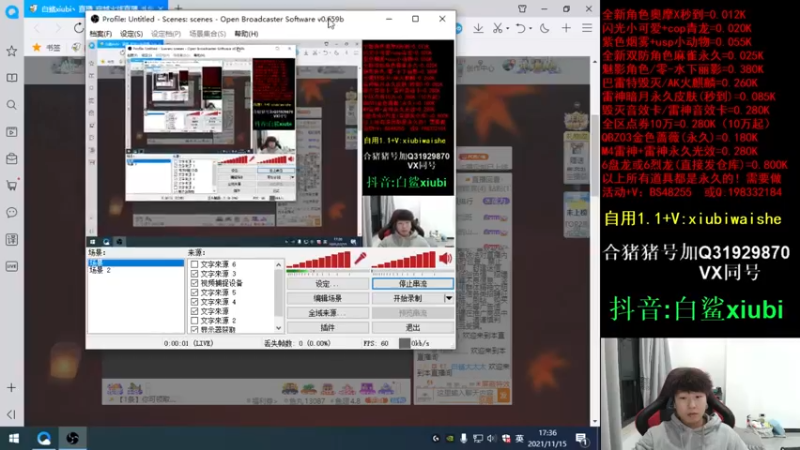The image size is (800, 450).
Task: Toggle night mode moon icon in browser
Action: coord(544,29)
